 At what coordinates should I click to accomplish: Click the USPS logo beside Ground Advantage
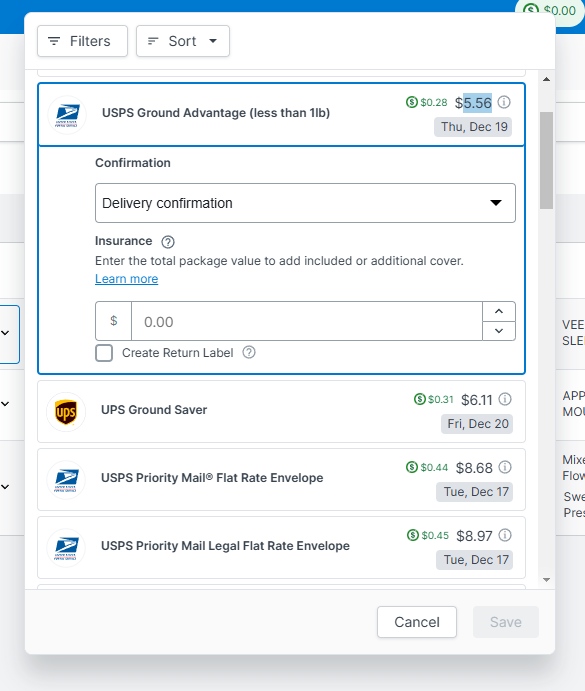[x=67, y=115]
